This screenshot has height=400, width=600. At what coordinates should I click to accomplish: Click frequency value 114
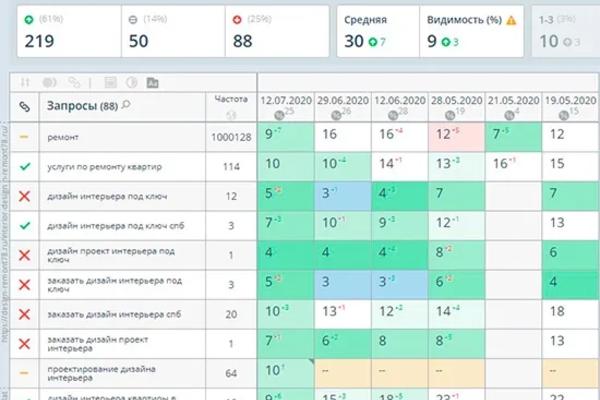coord(231,167)
